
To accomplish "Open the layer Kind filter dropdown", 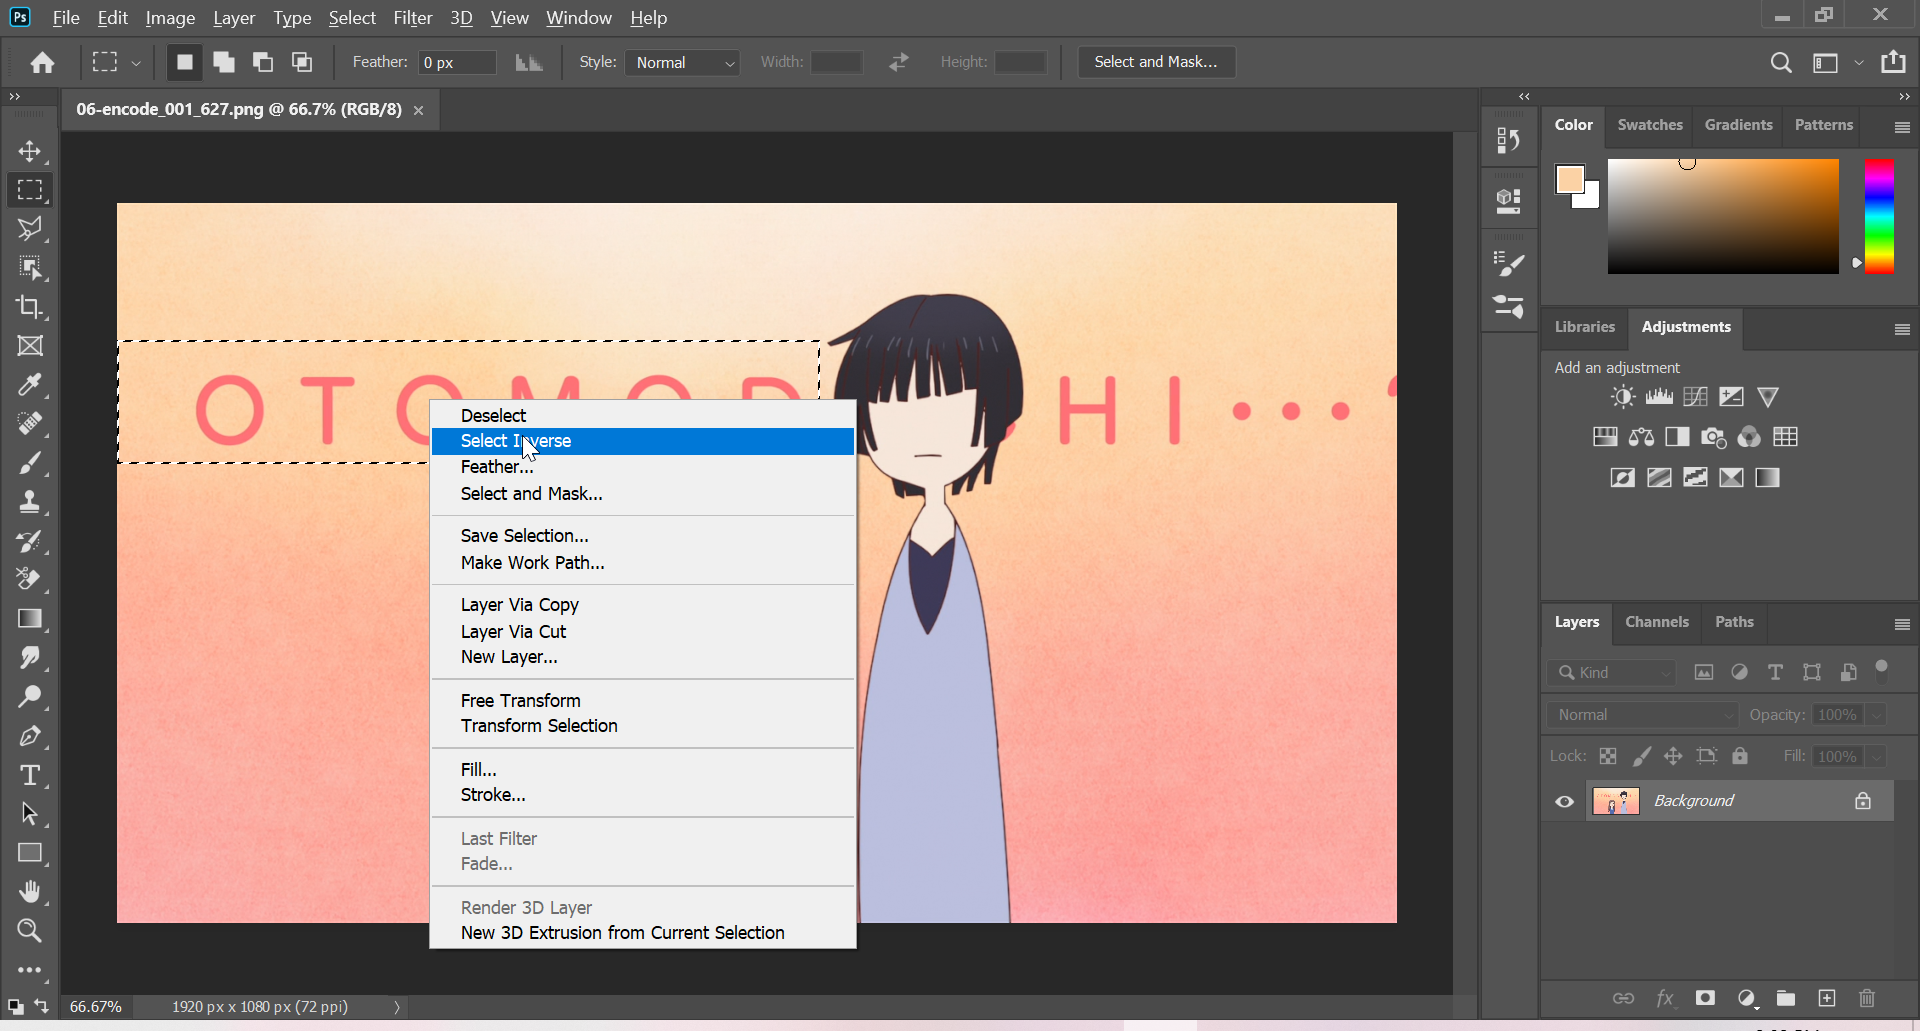I will coord(1612,672).
